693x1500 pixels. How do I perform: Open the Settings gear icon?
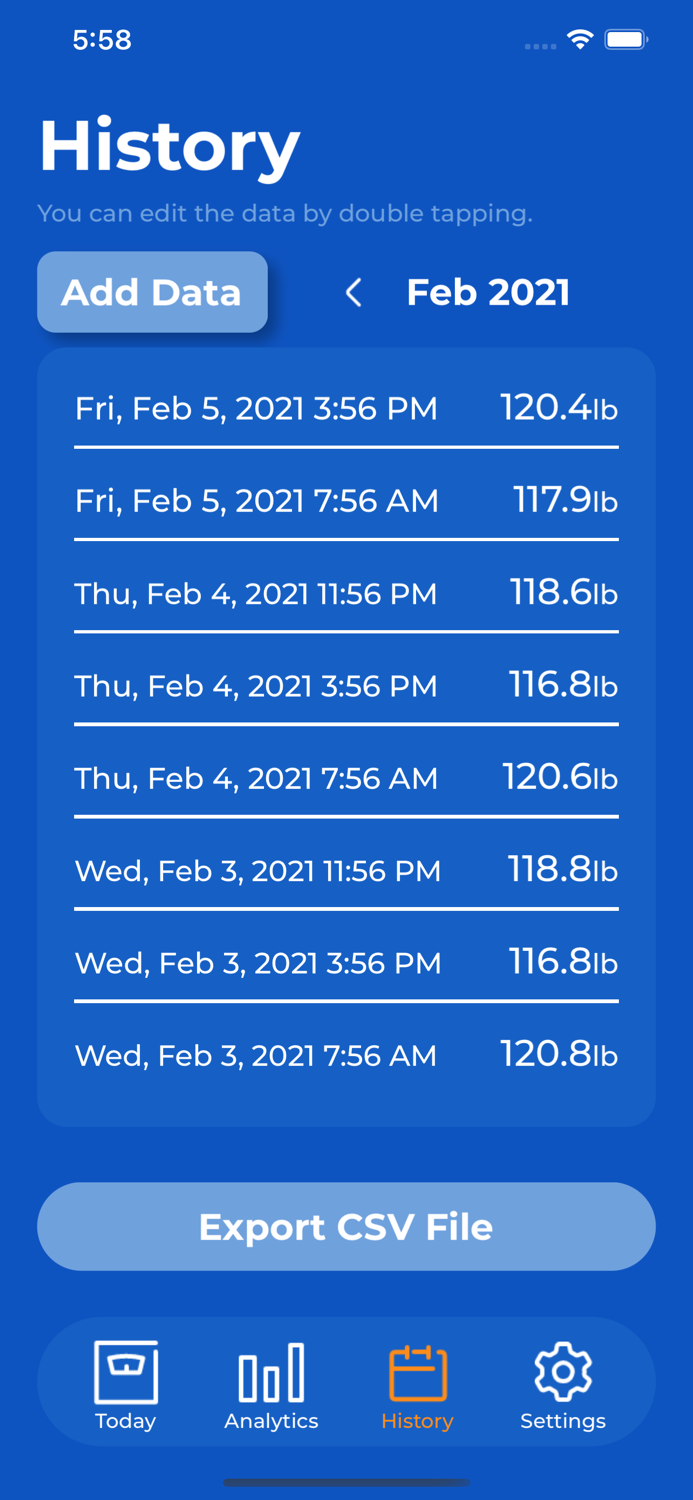(x=563, y=1372)
